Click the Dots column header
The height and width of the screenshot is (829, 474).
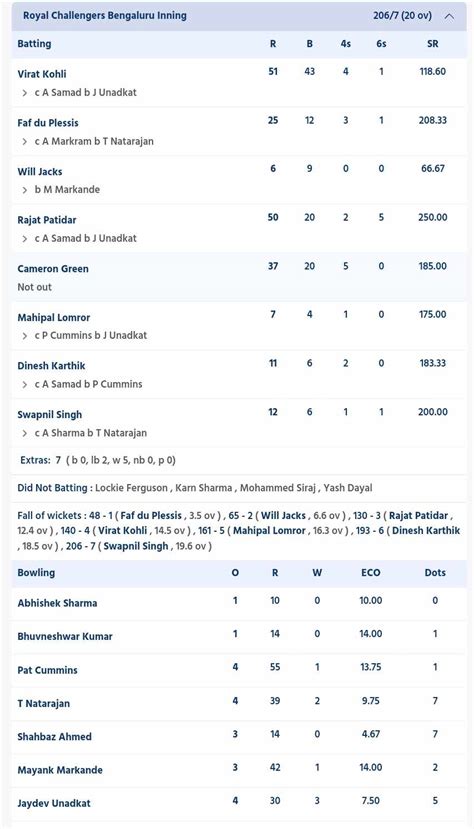435,573
